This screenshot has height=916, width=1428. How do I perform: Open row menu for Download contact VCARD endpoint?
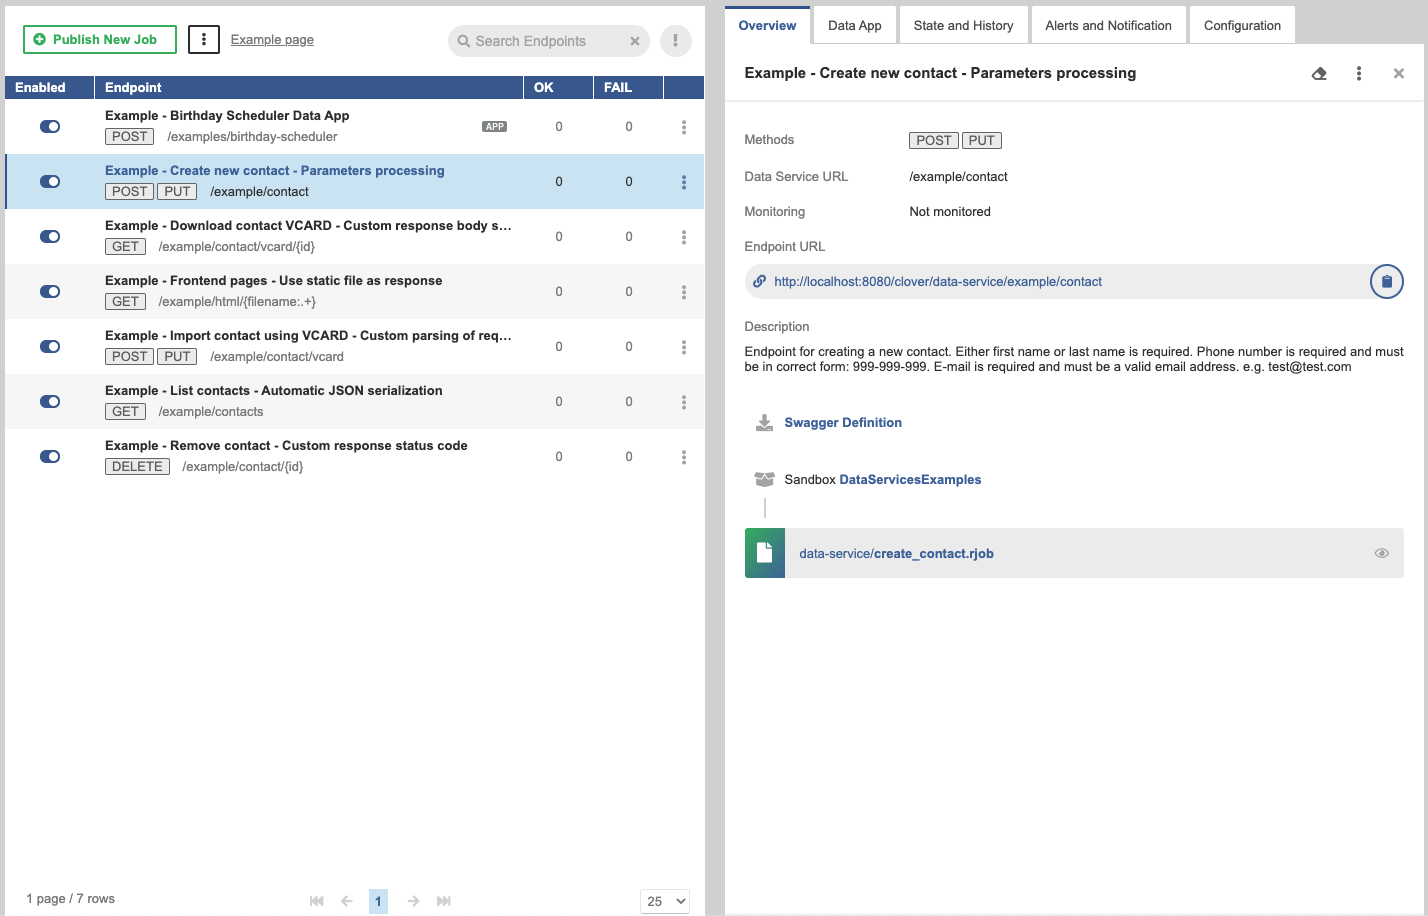684,237
